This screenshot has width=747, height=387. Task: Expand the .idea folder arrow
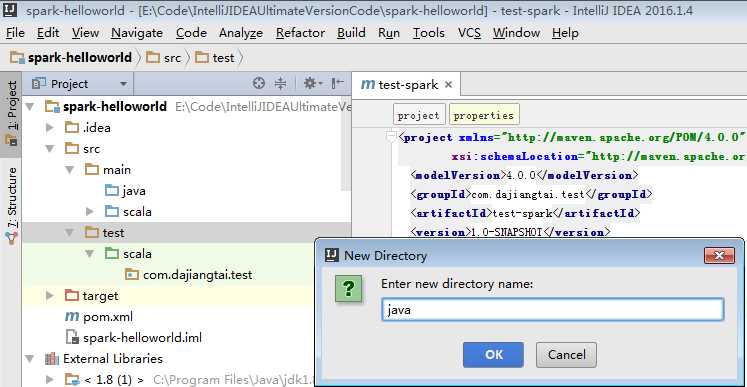click(50, 128)
